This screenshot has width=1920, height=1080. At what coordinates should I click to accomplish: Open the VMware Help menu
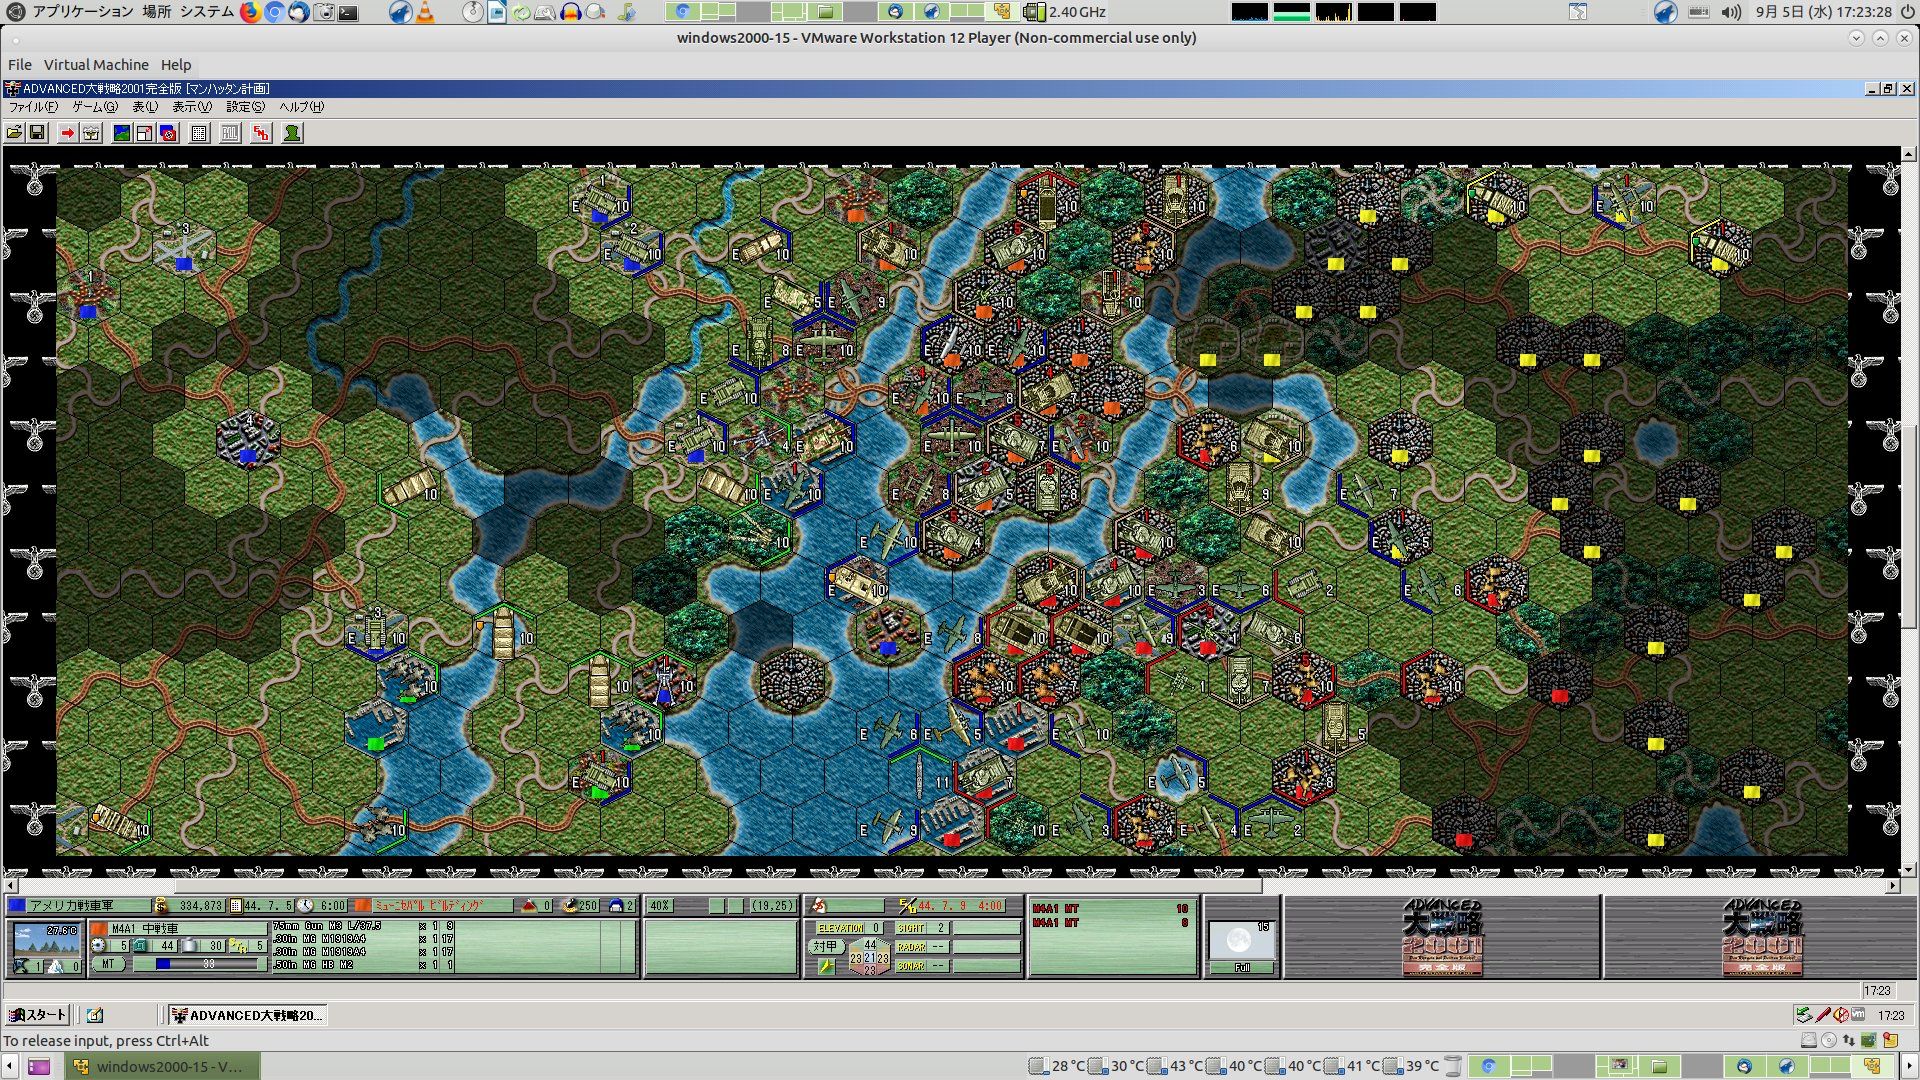pos(176,65)
